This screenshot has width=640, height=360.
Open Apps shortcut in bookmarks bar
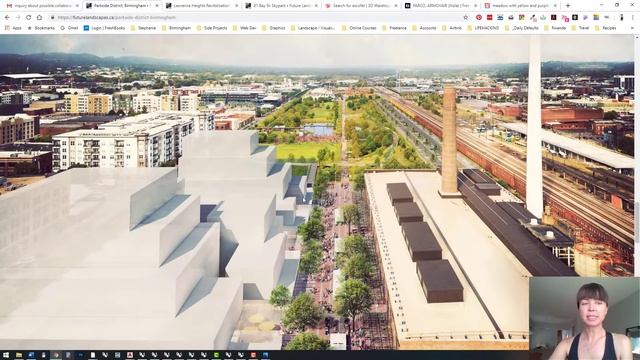pyautogui.click(x=13, y=28)
